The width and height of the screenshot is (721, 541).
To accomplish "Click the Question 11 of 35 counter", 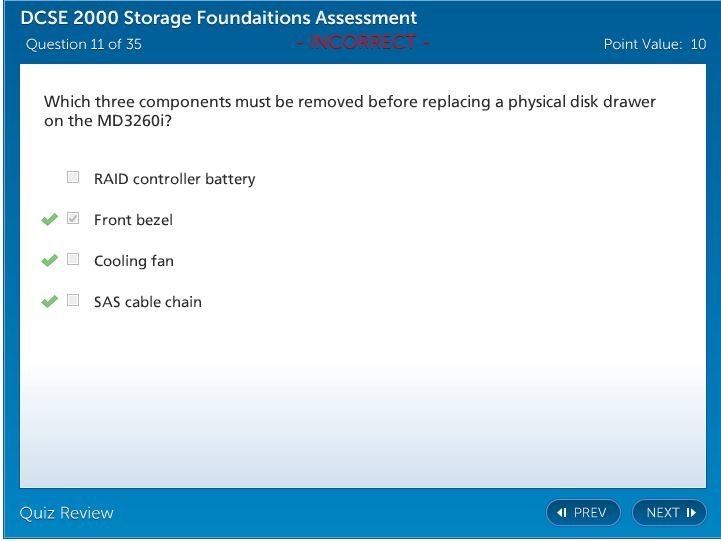I will point(83,44).
